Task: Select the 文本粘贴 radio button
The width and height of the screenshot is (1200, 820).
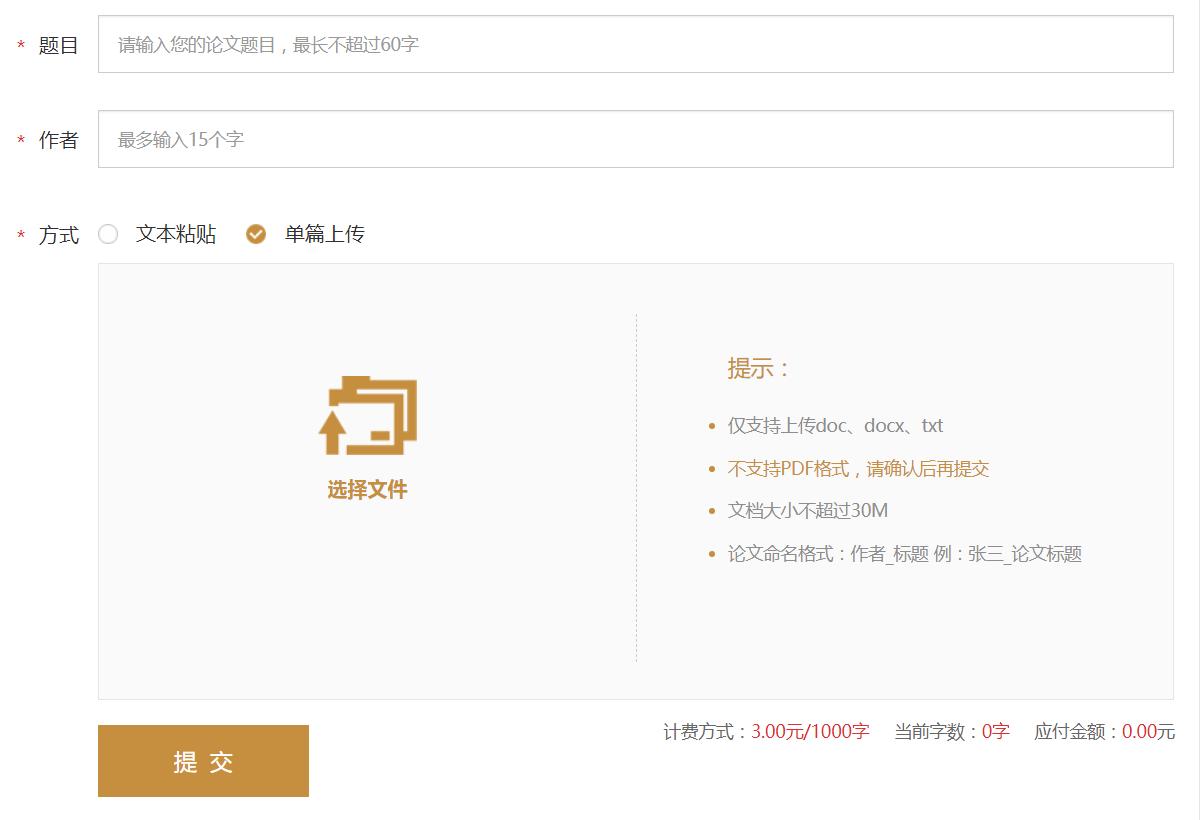Action: 107,234
